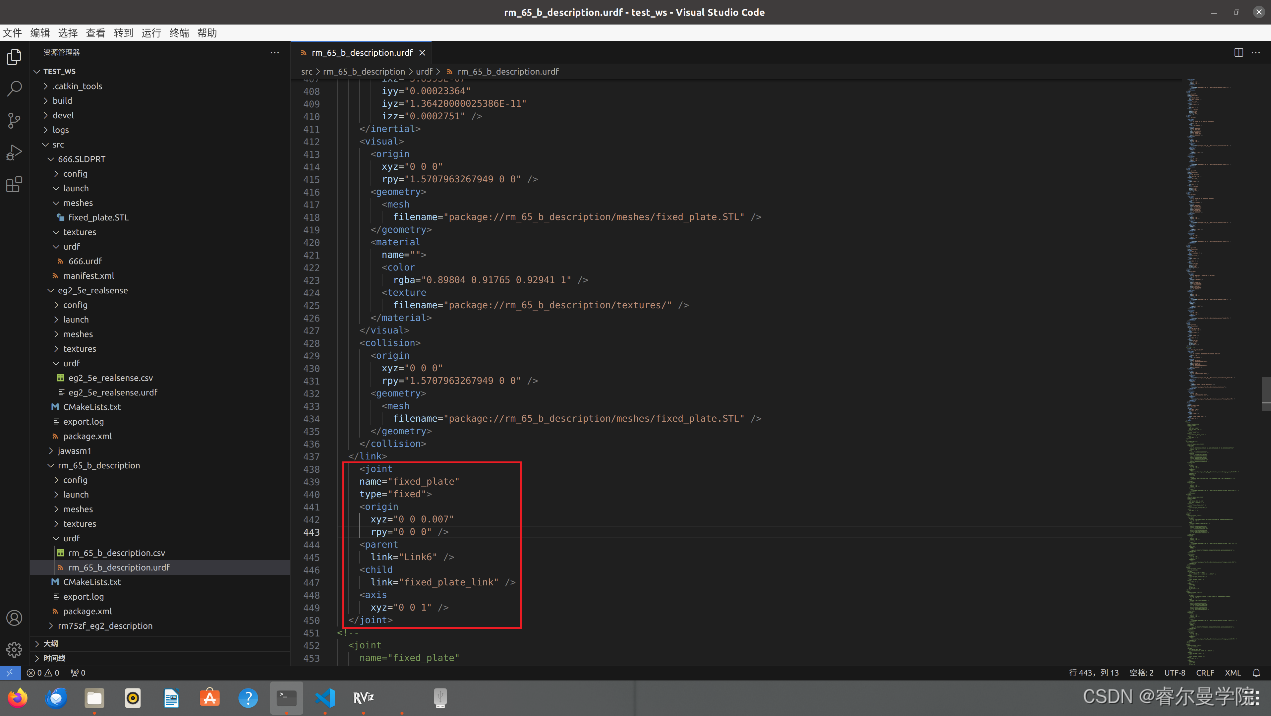Open rm_65_b_description.csv file
This screenshot has height=716, width=1271.
point(160,553)
